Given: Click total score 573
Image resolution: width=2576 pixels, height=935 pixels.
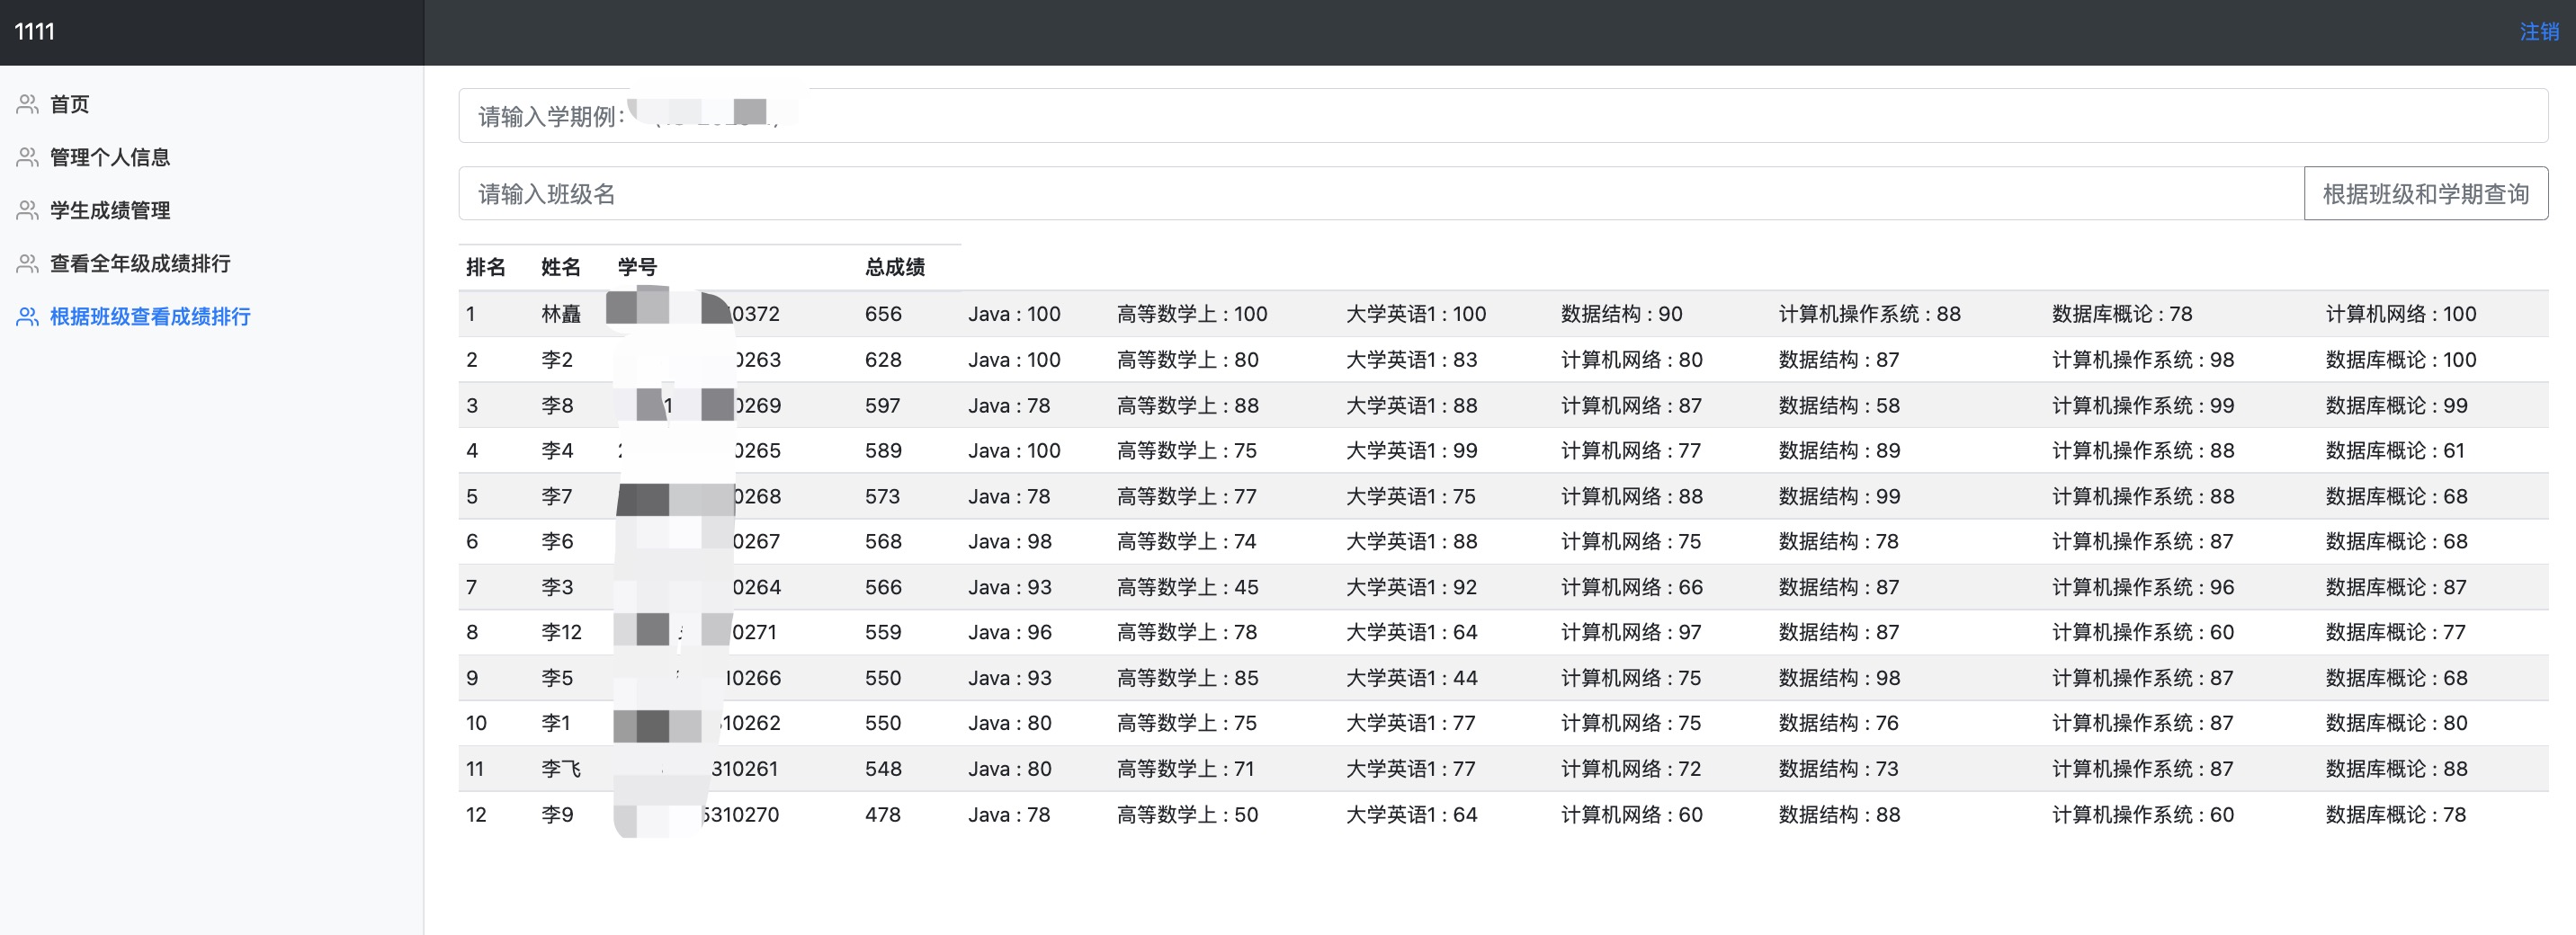Looking at the screenshot, I should click(x=883, y=497).
